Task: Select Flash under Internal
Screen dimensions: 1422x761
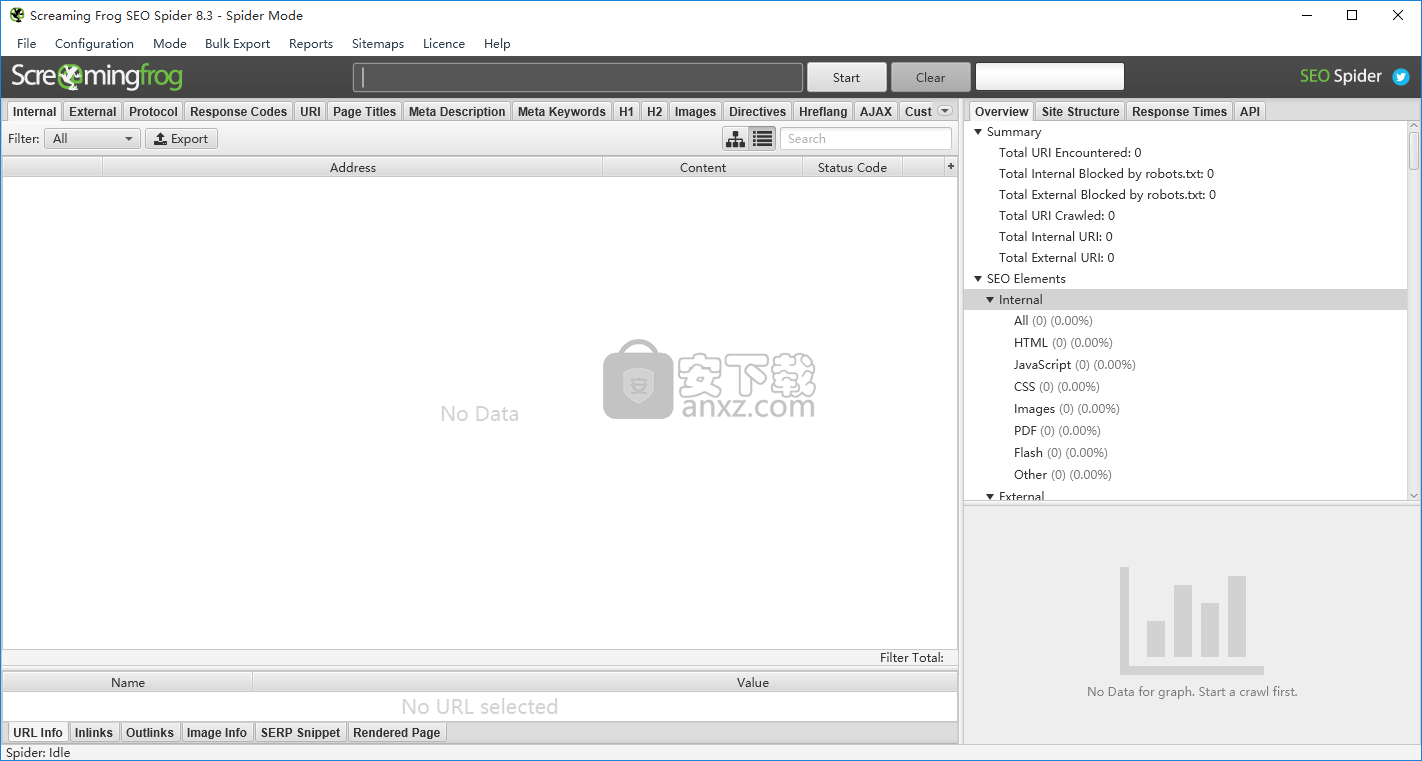Action: [x=1061, y=453]
